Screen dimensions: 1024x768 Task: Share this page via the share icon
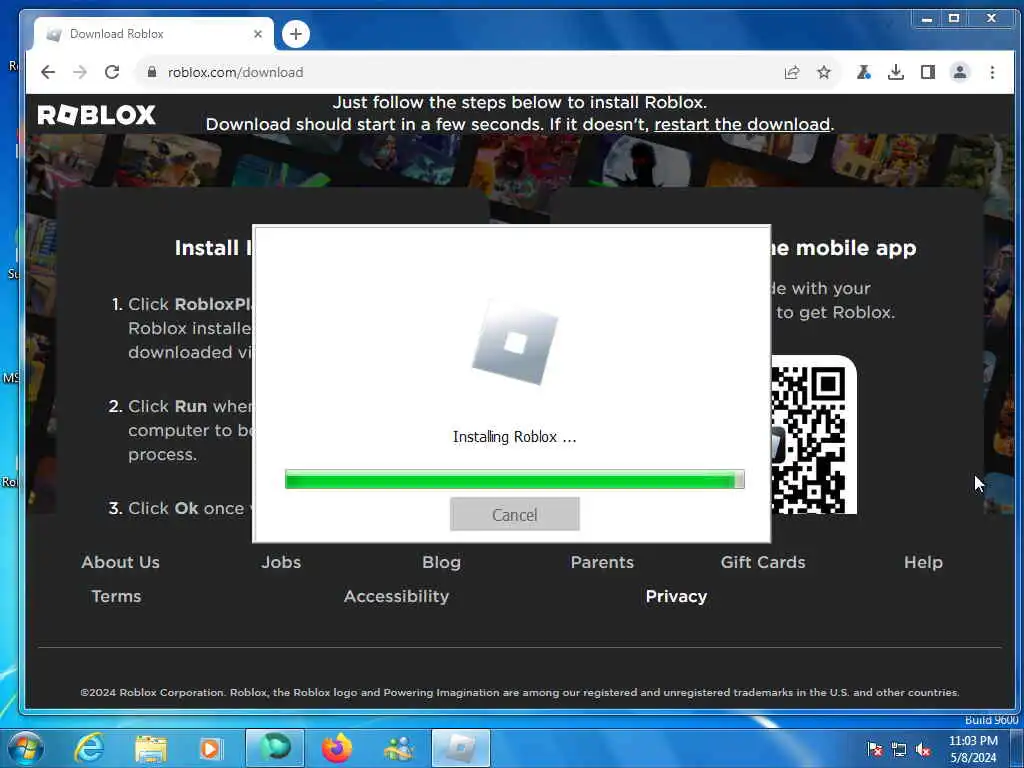792,72
